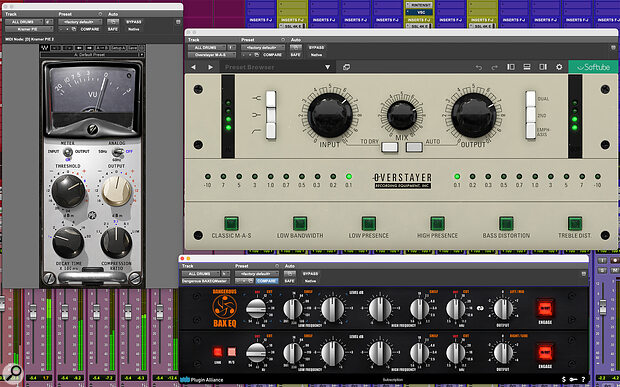The width and height of the screenshot is (620, 387).
Task: Toggle the bottom panel layout icon in Overstayer
Action: (x=527, y=67)
